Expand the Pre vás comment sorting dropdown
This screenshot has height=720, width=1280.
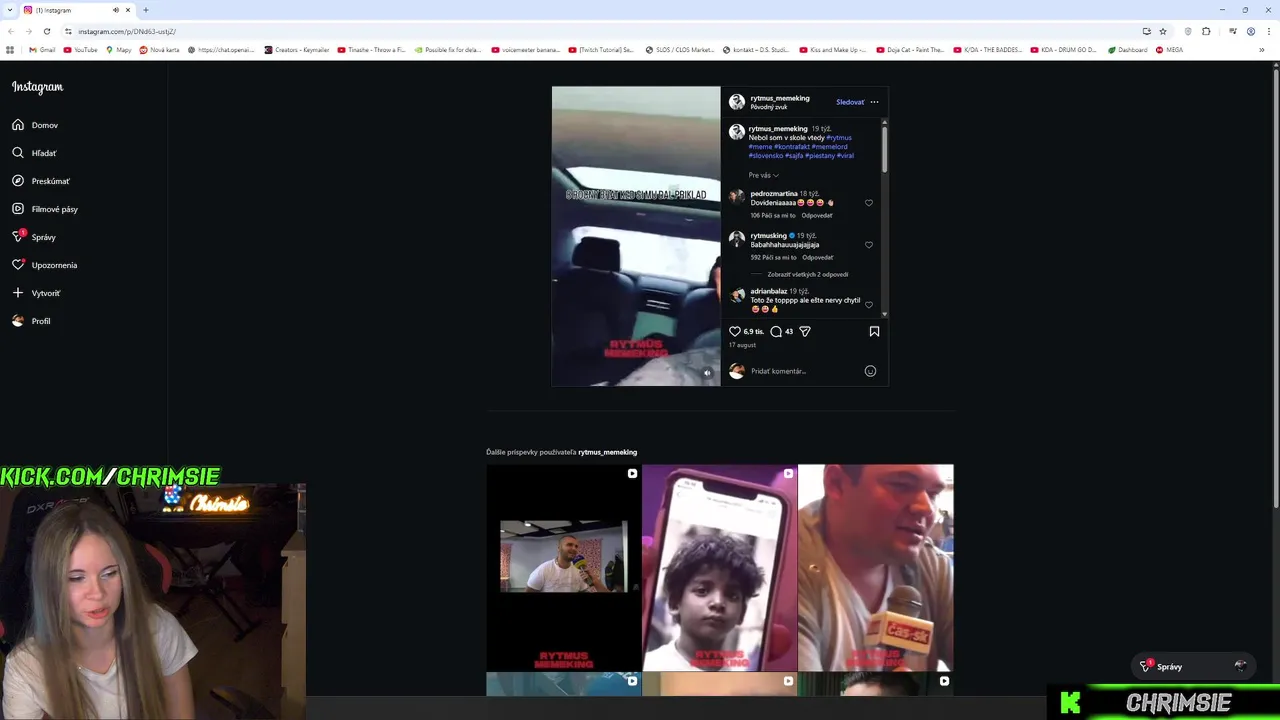764,175
